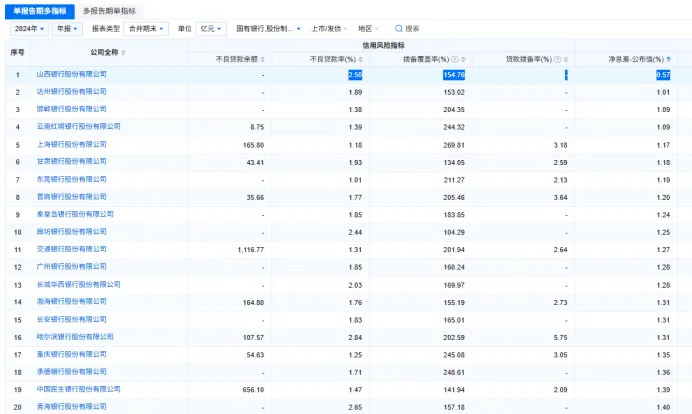Switch to the 多报告期单指标 tab

[111, 10]
